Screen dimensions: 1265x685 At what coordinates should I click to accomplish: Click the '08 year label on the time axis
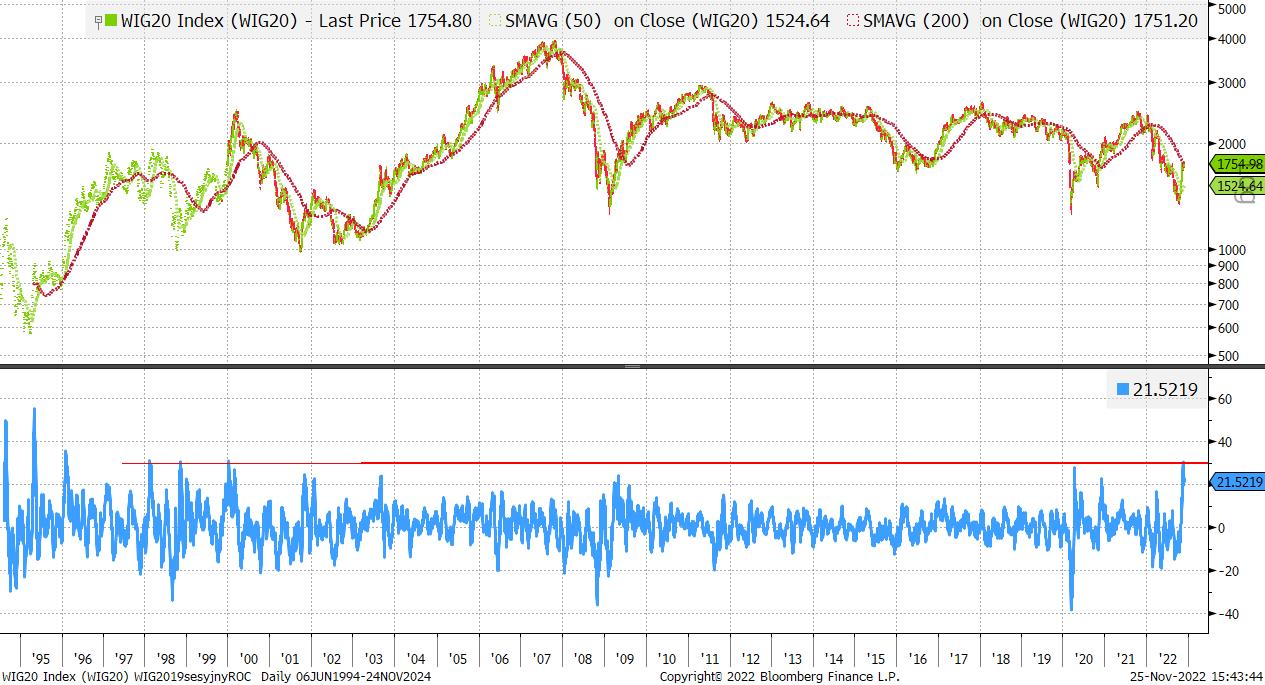click(x=583, y=659)
